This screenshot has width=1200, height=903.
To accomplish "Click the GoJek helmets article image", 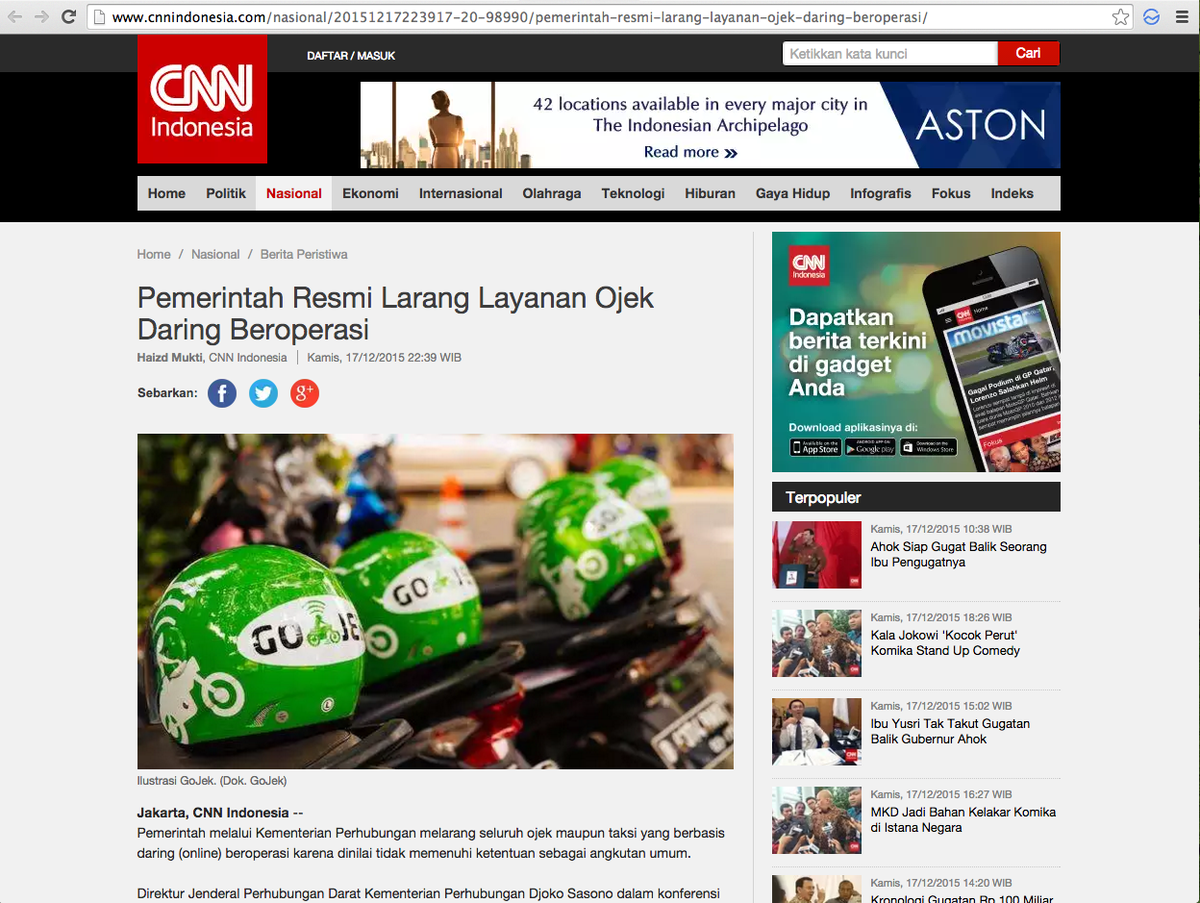I will (435, 601).
